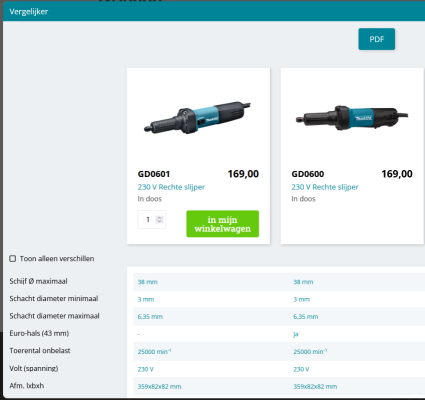Add GD0601 to the shopping cart

[x=222, y=224]
